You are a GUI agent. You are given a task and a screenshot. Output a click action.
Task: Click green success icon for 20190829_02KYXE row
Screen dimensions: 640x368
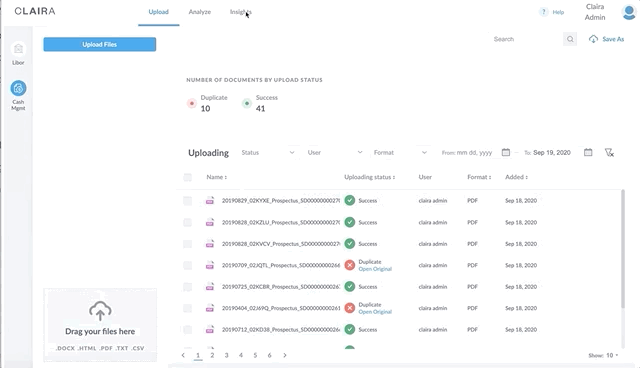coord(350,200)
